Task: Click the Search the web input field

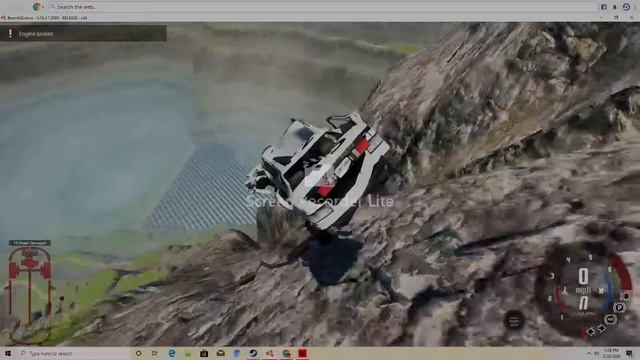Action: click(x=322, y=7)
